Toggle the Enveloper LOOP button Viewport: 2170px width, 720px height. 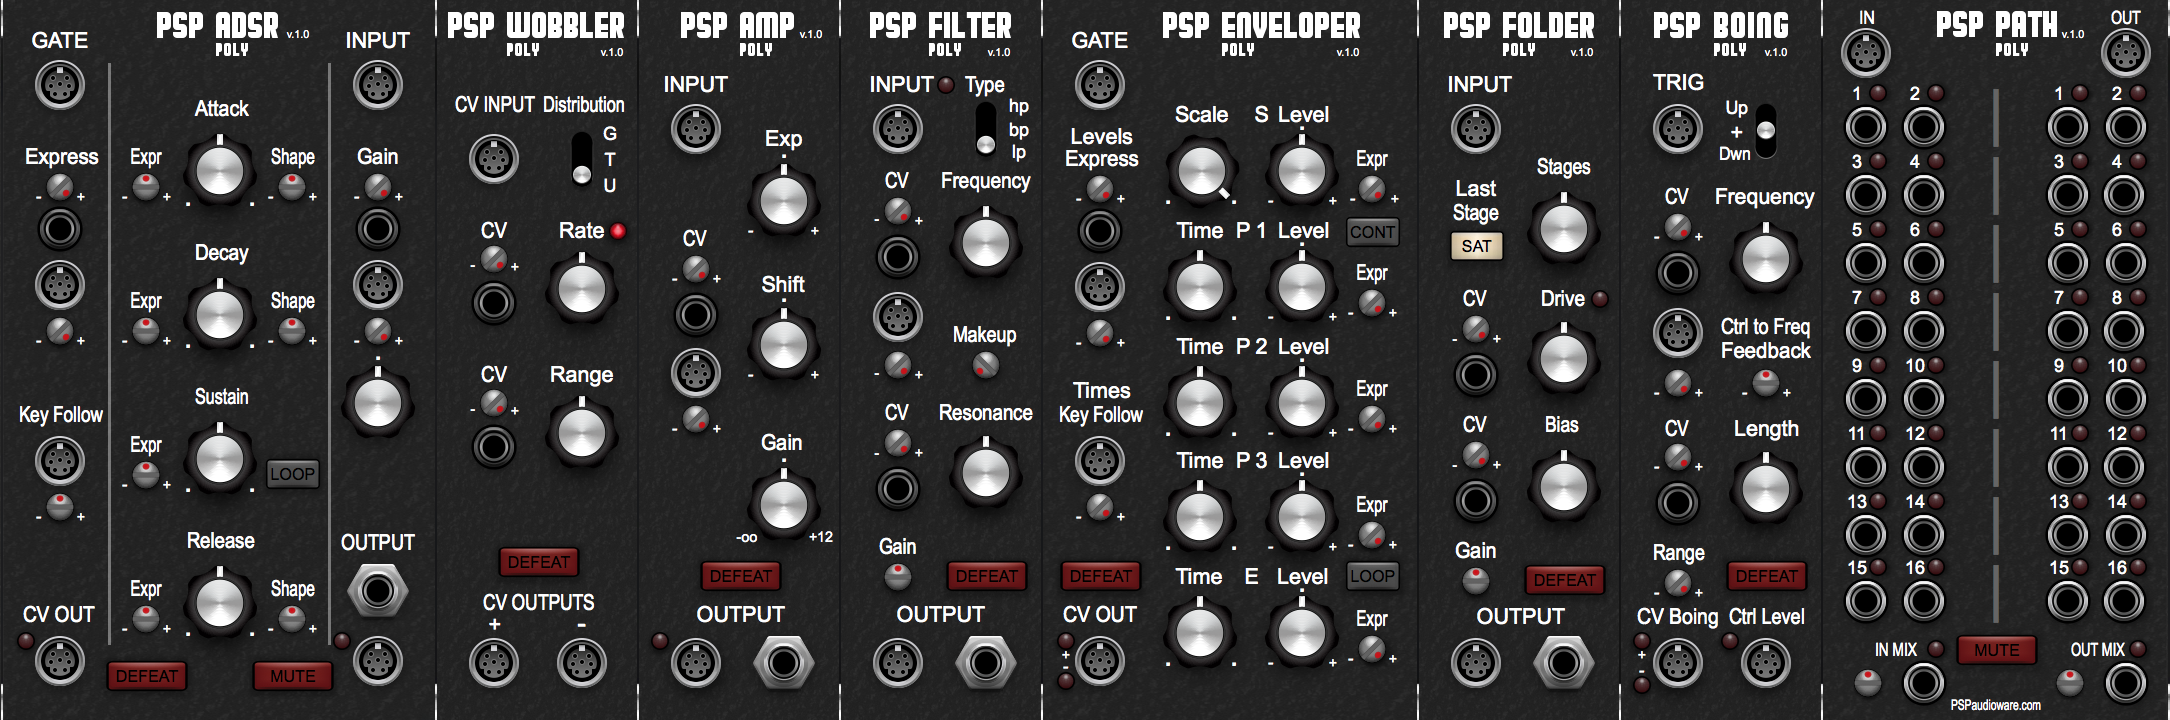click(x=1372, y=576)
